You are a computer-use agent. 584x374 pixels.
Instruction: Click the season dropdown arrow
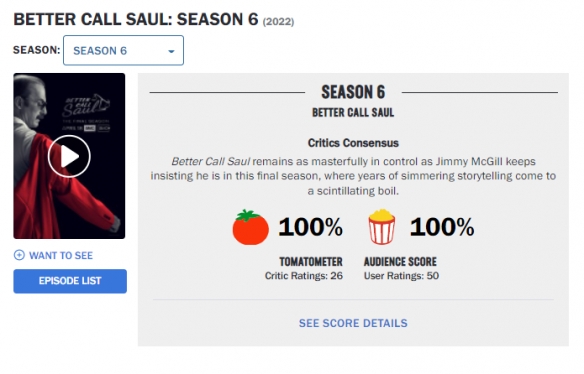coord(171,51)
